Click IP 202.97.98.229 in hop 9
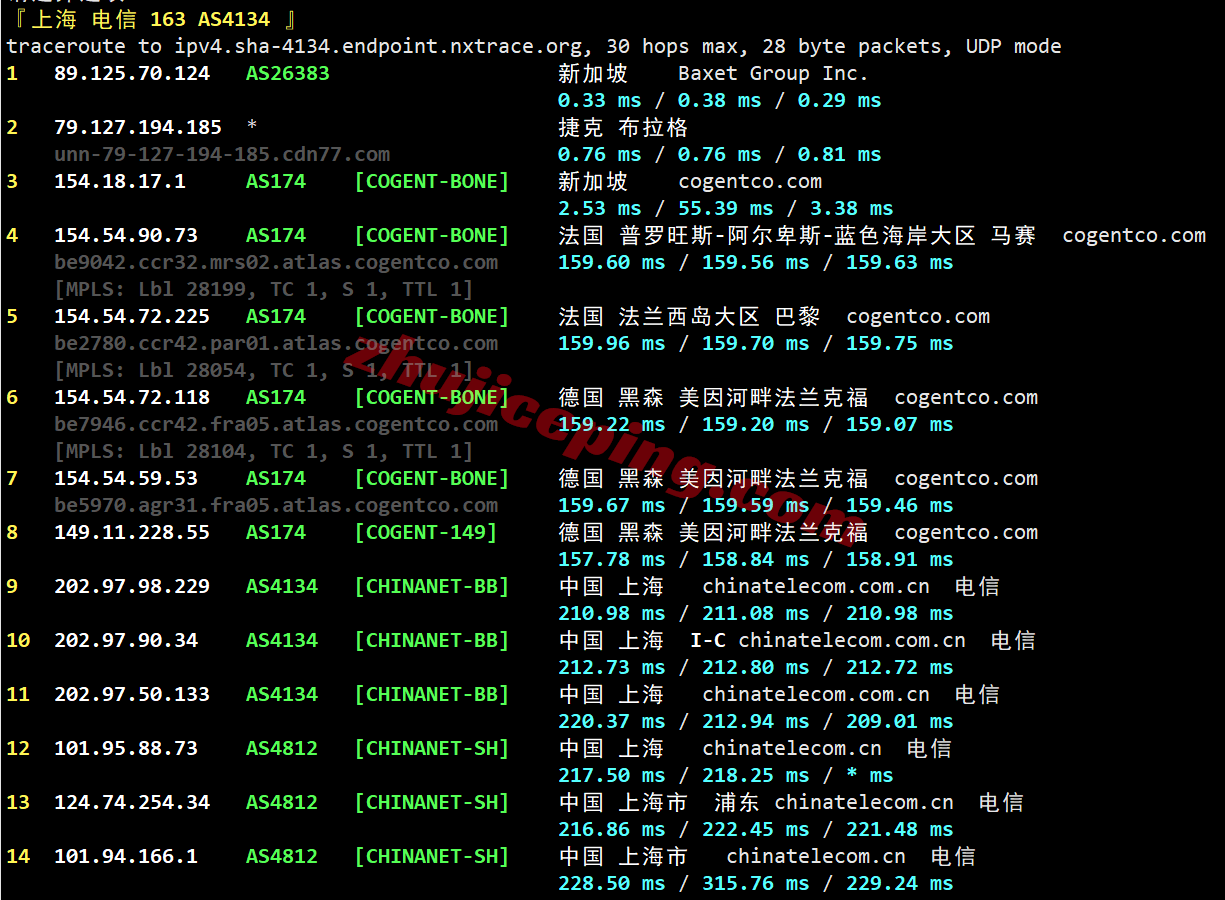Screen dimensions: 1225x900 [132, 586]
